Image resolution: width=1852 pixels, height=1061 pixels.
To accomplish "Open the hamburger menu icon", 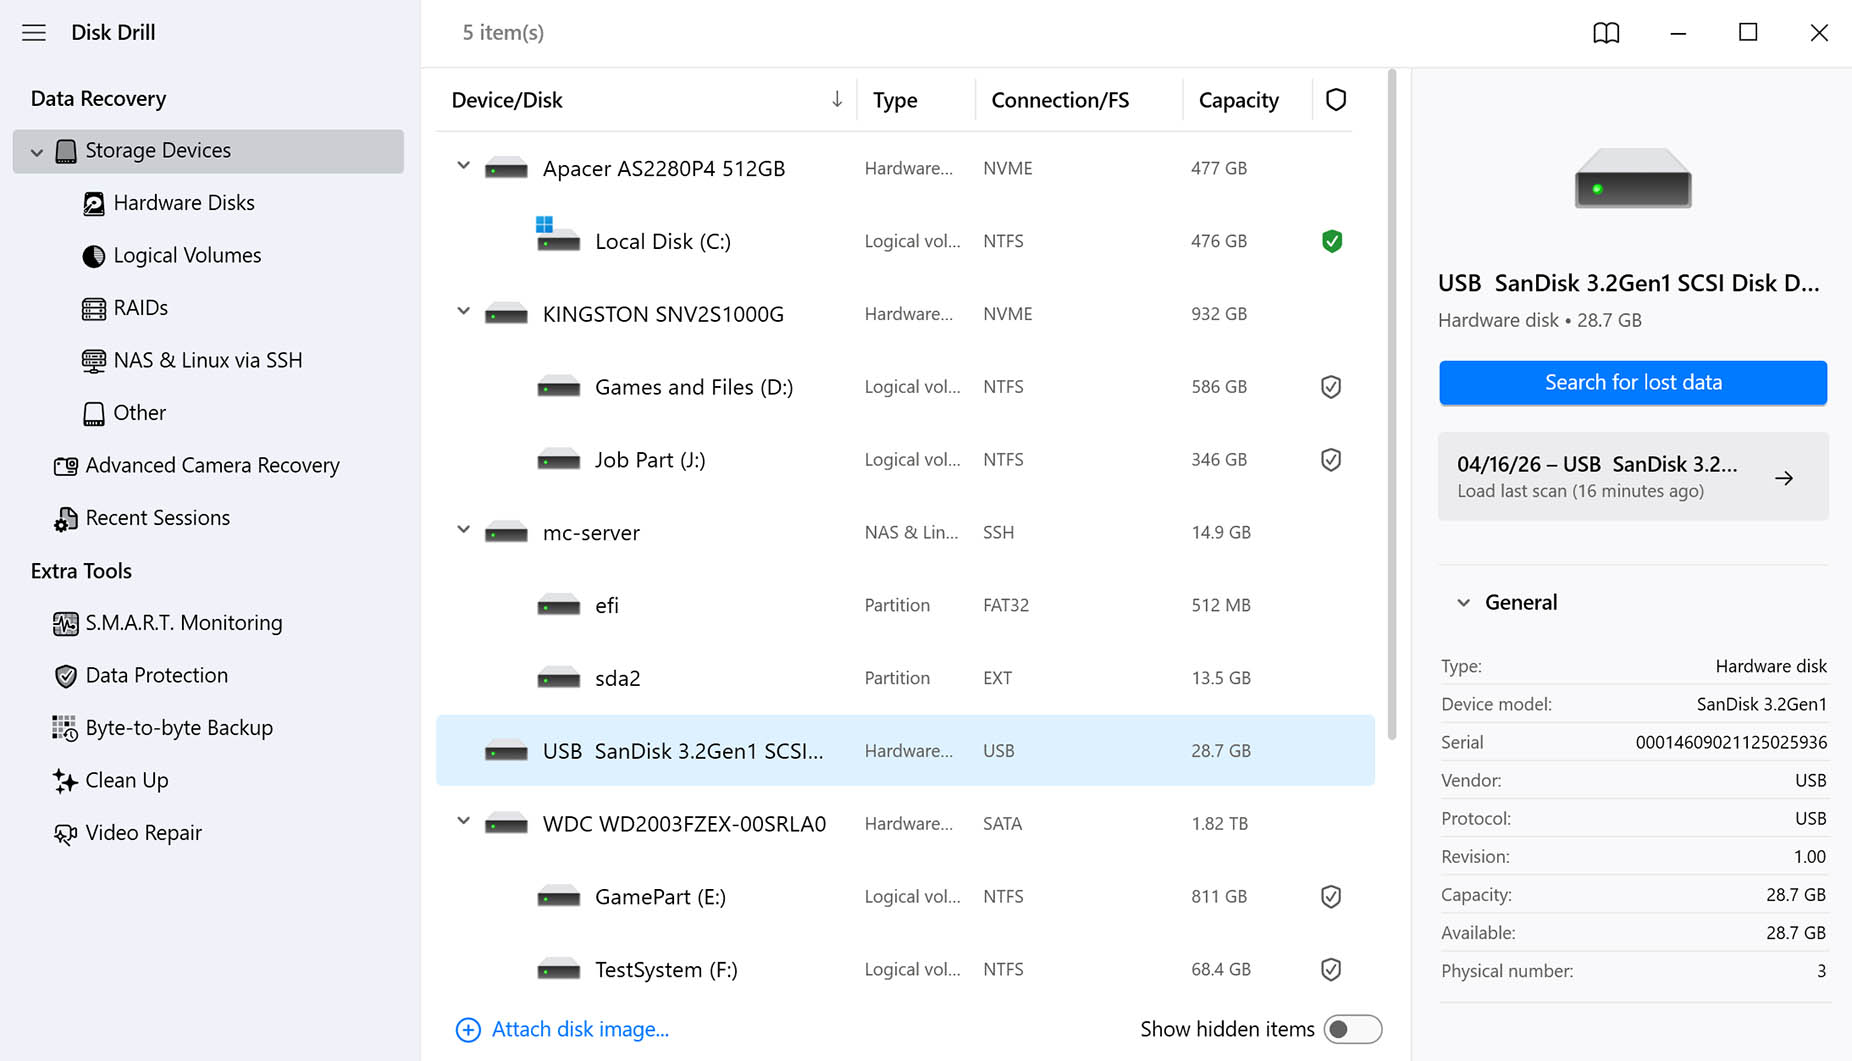I will (34, 32).
